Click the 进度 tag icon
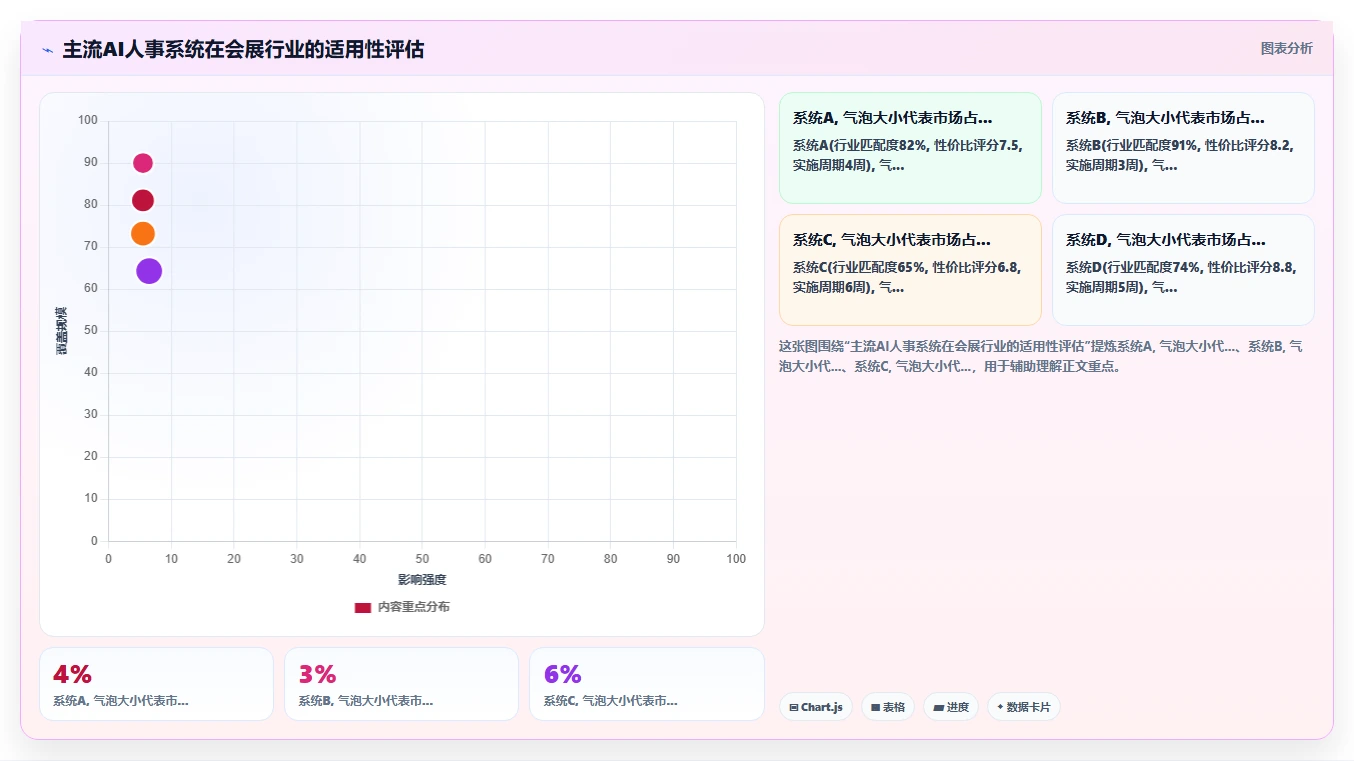Screen dimensions: 1354x761 coord(938,707)
